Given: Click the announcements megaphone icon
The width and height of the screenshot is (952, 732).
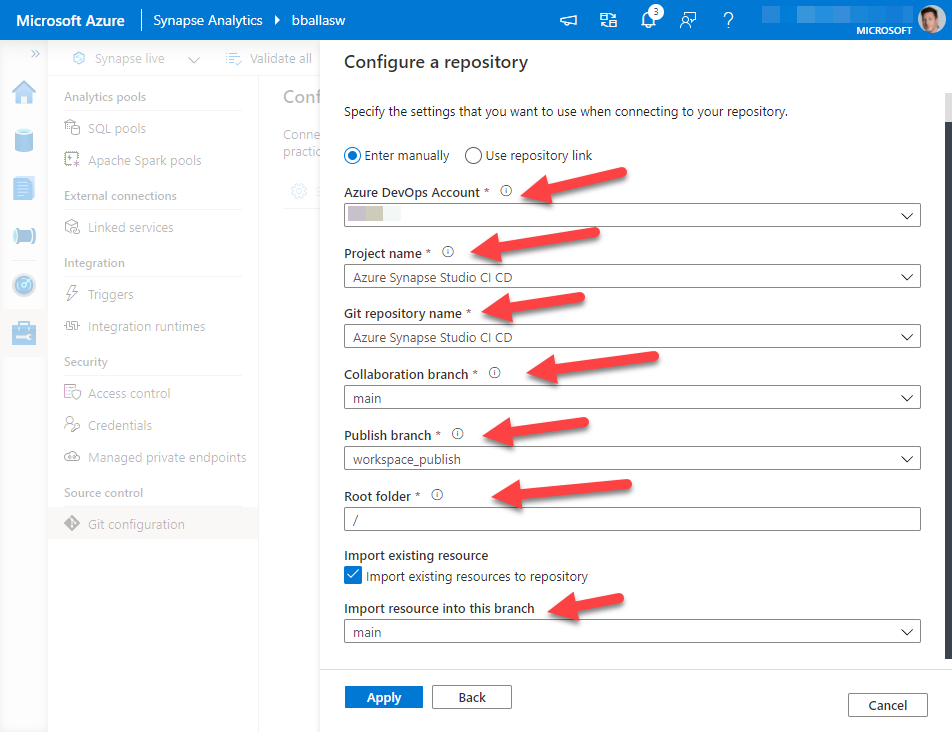Looking at the screenshot, I should (x=568, y=20).
